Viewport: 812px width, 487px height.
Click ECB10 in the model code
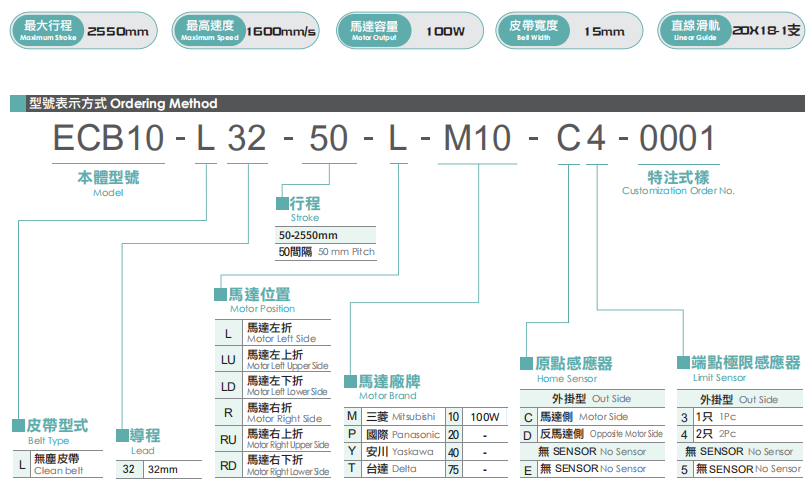108,138
